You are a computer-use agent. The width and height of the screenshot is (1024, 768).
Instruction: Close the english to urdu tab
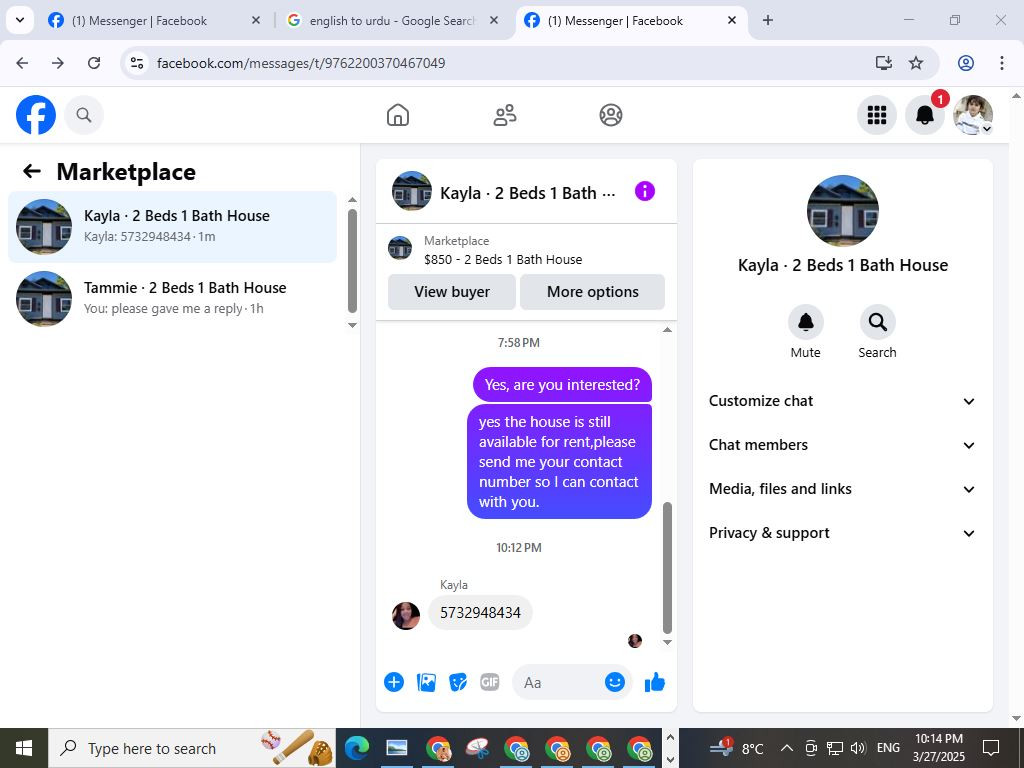point(494,21)
